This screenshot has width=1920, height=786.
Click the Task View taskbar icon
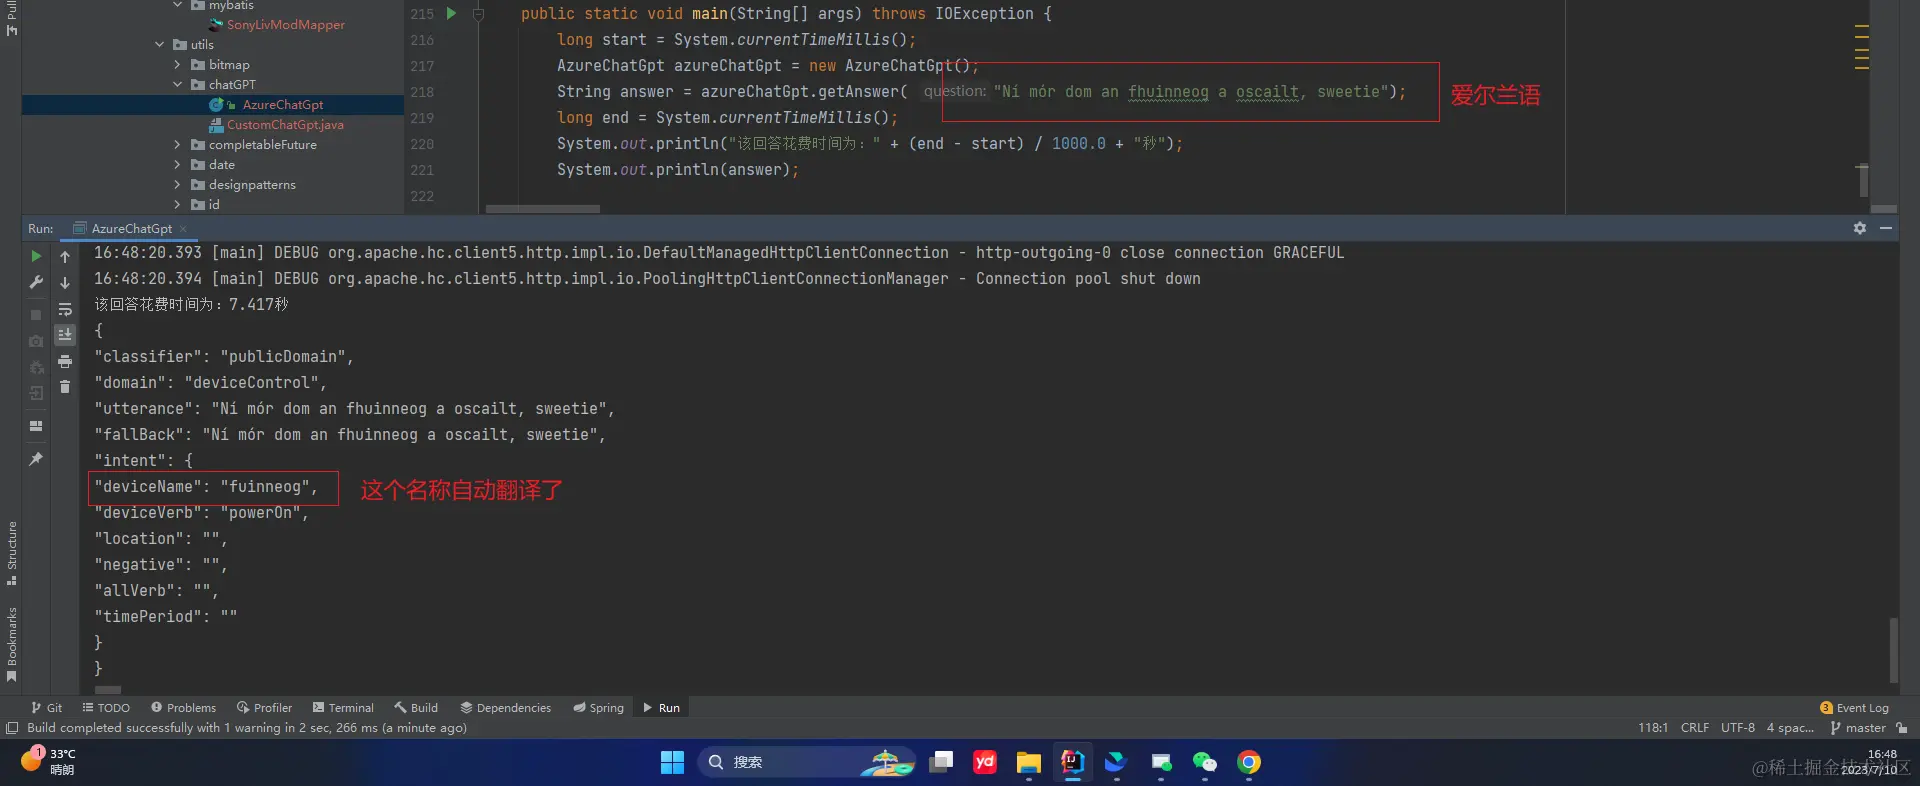(941, 763)
